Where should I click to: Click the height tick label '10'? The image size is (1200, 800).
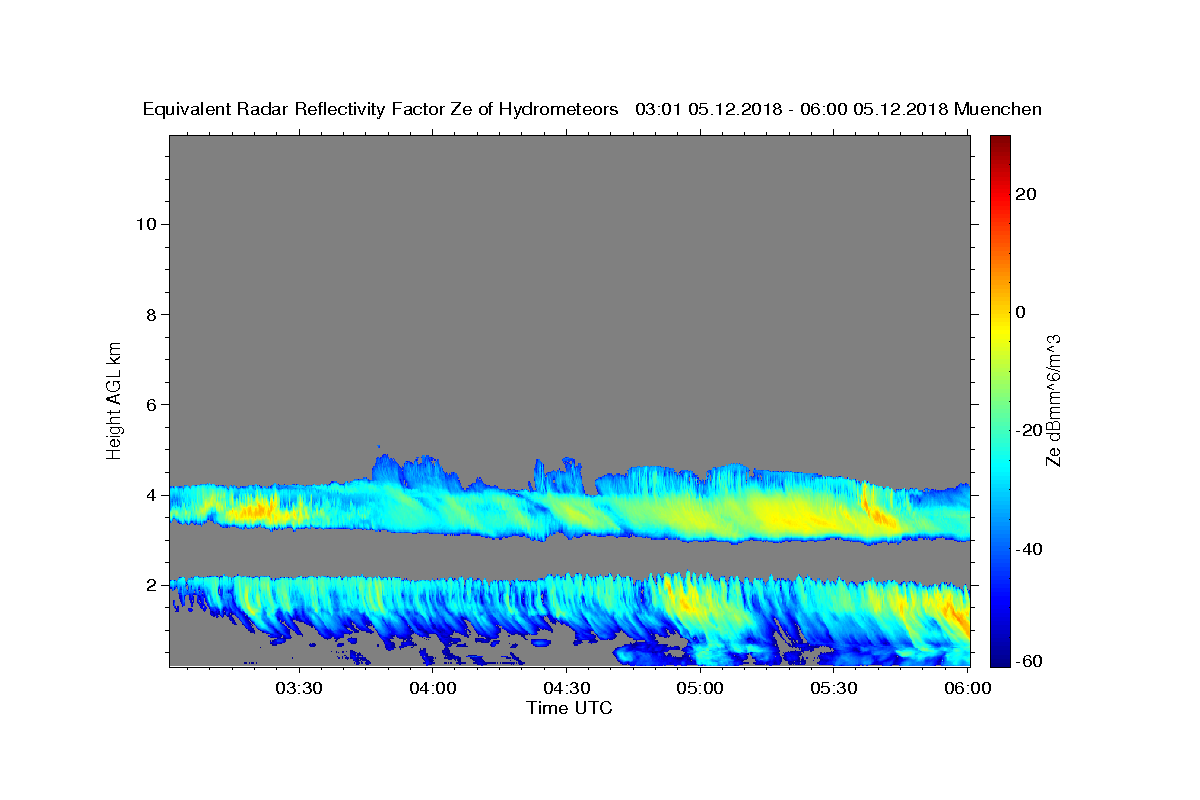tap(145, 224)
